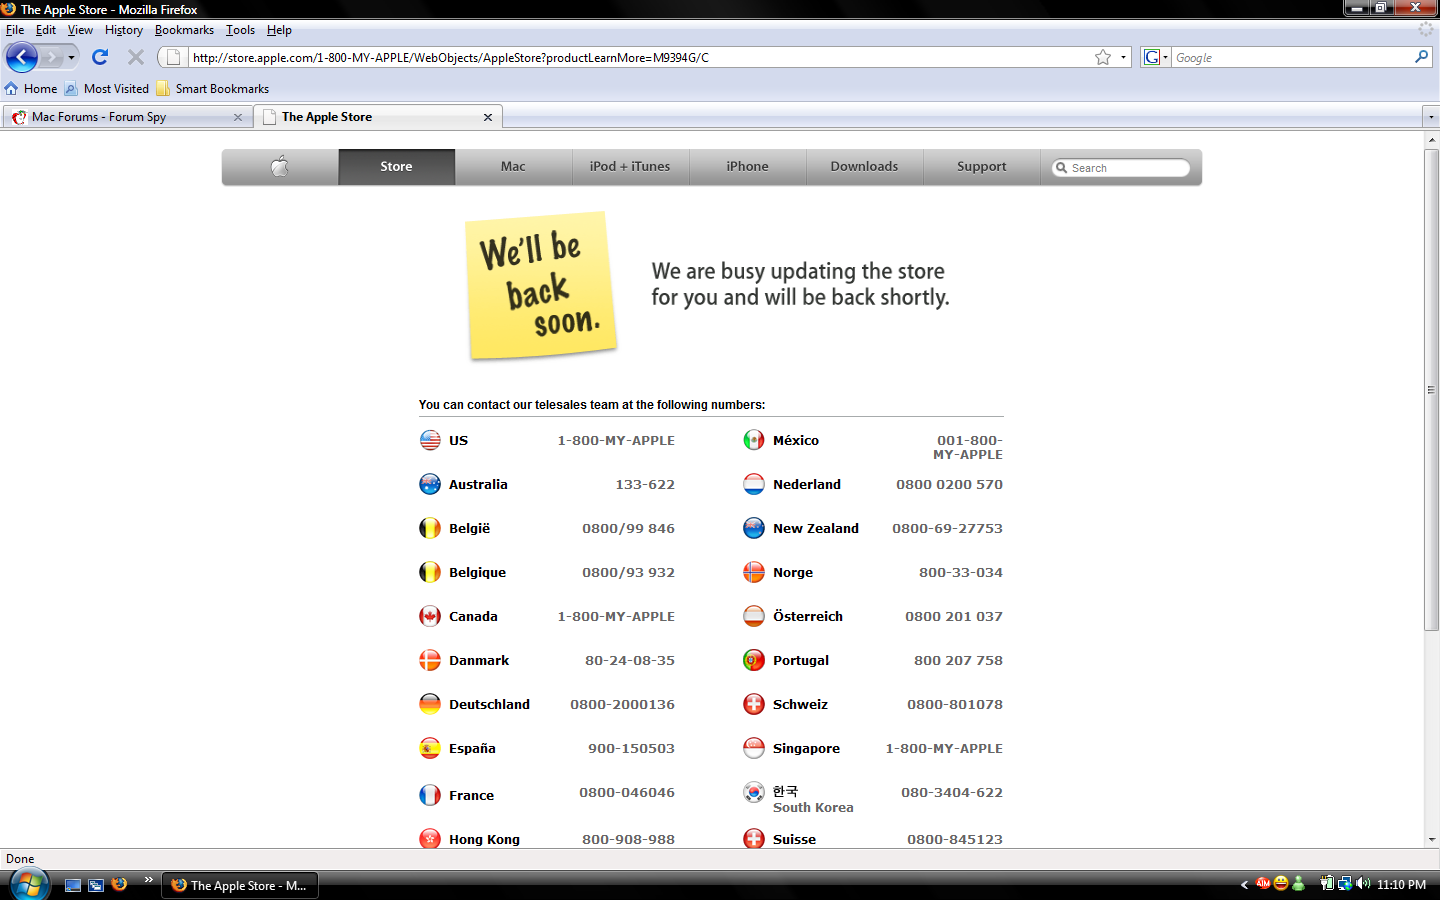Open the Edit menu
The width and height of the screenshot is (1440, 900).
click(46, 30)
